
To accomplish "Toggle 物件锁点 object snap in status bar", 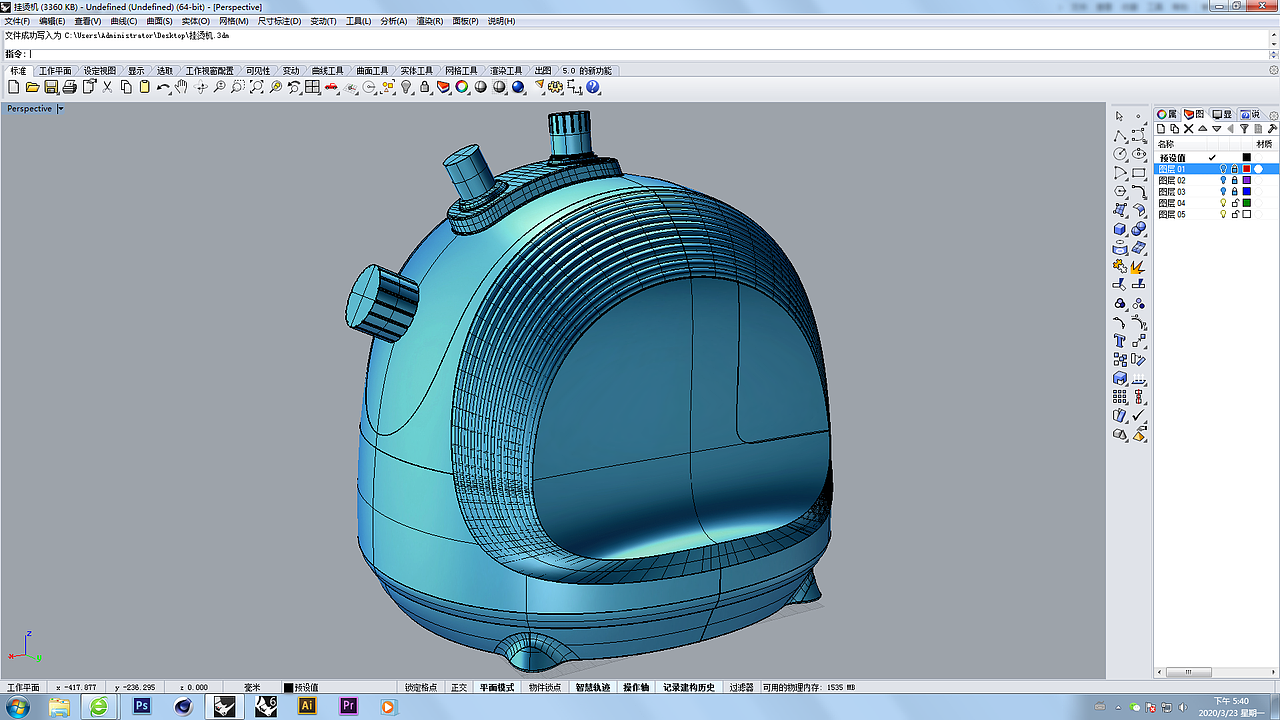I will 545,688.
